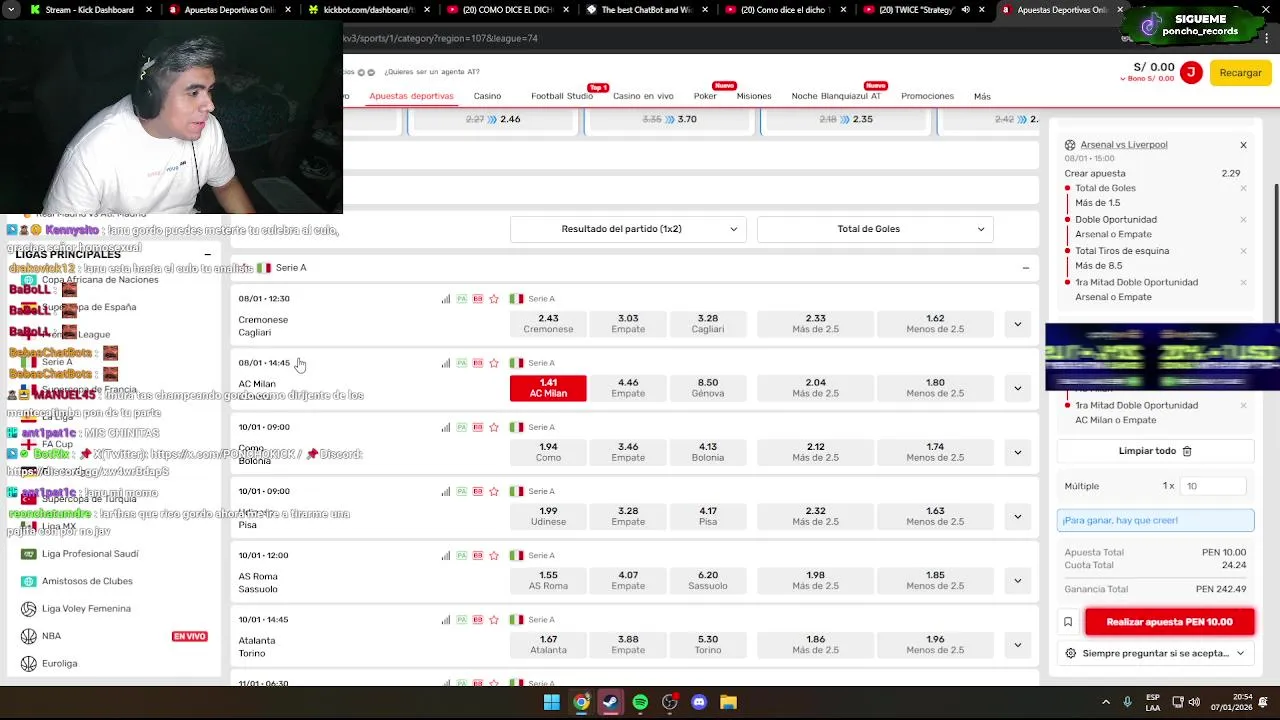Click PA badge on Atalanta vs Torino row
The image size is (1280, 720).
[462, 619]
